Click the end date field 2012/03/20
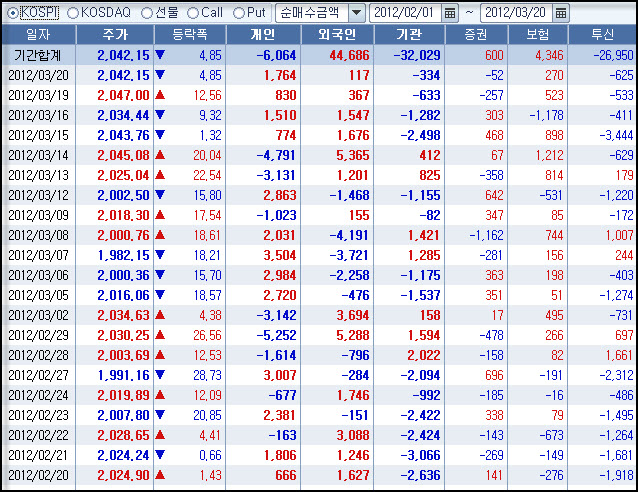638x492 pixels. pos(516,13)
